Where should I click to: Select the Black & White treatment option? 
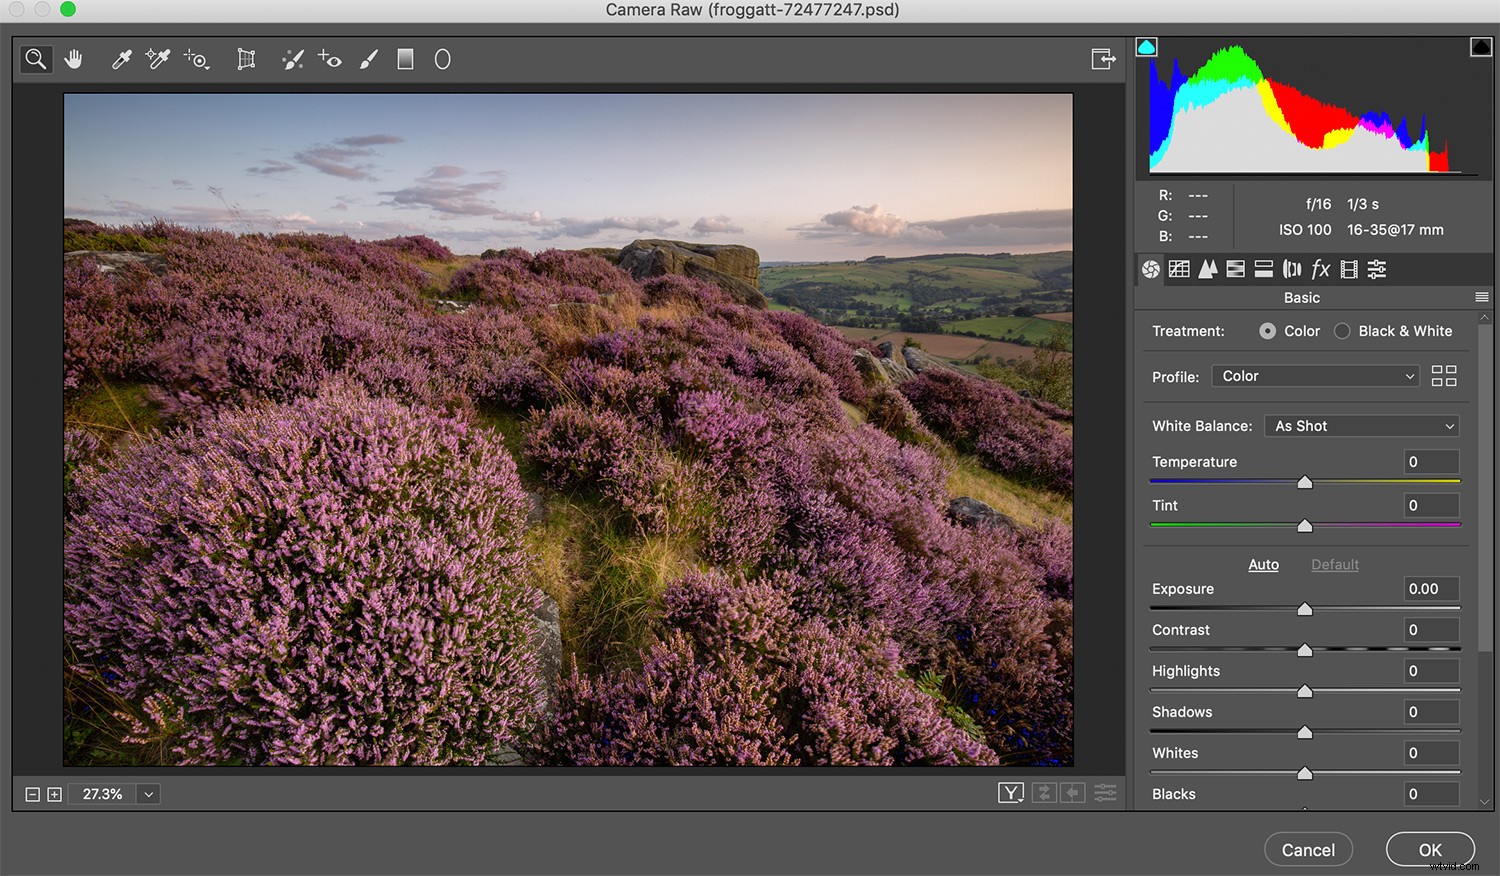click(x=1341, y=331)
